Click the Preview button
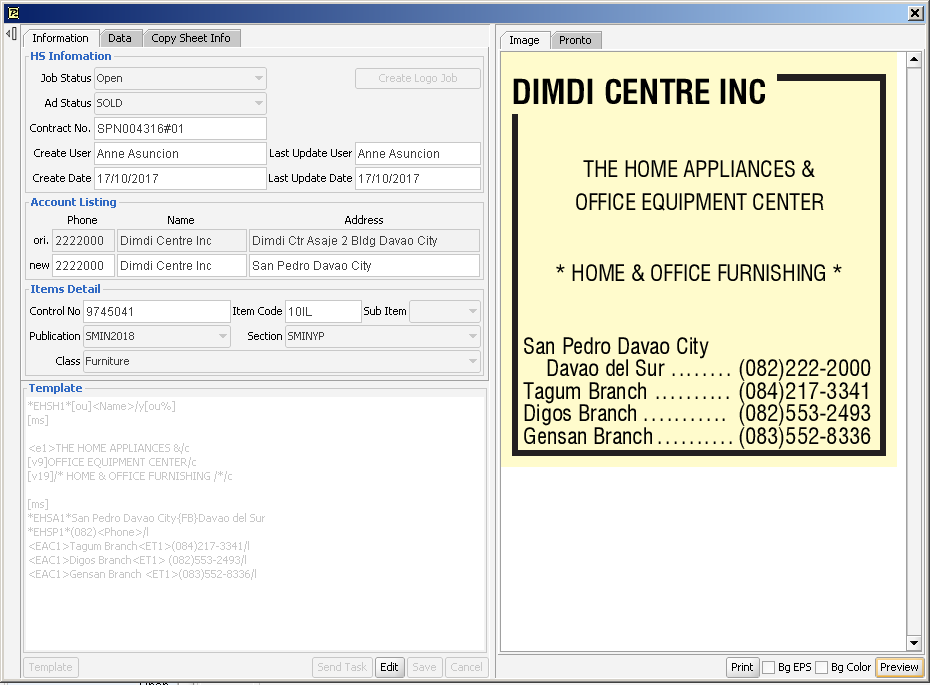This screenshot has height=685, width=930. [899, 667]
